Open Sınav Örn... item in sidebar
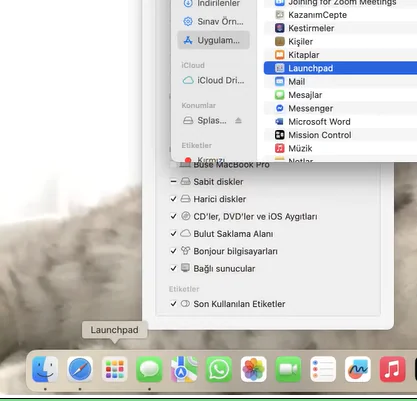417x401 pixels. click(x=213, y=21)
